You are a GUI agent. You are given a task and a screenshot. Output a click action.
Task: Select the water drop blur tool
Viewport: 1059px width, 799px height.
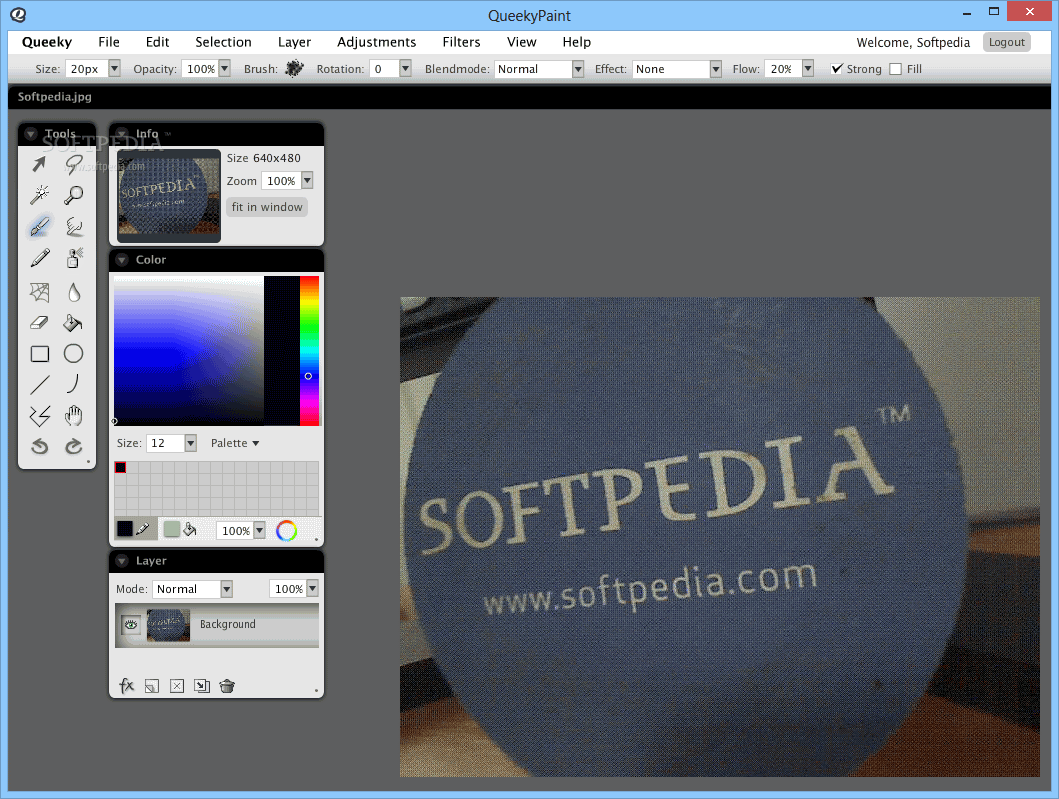(74, 292)
